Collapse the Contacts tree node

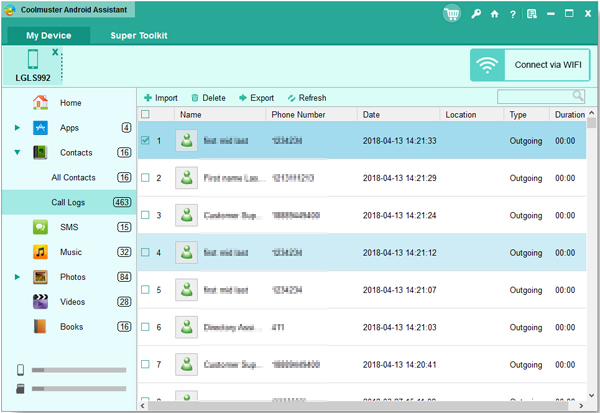click(17, 153)
